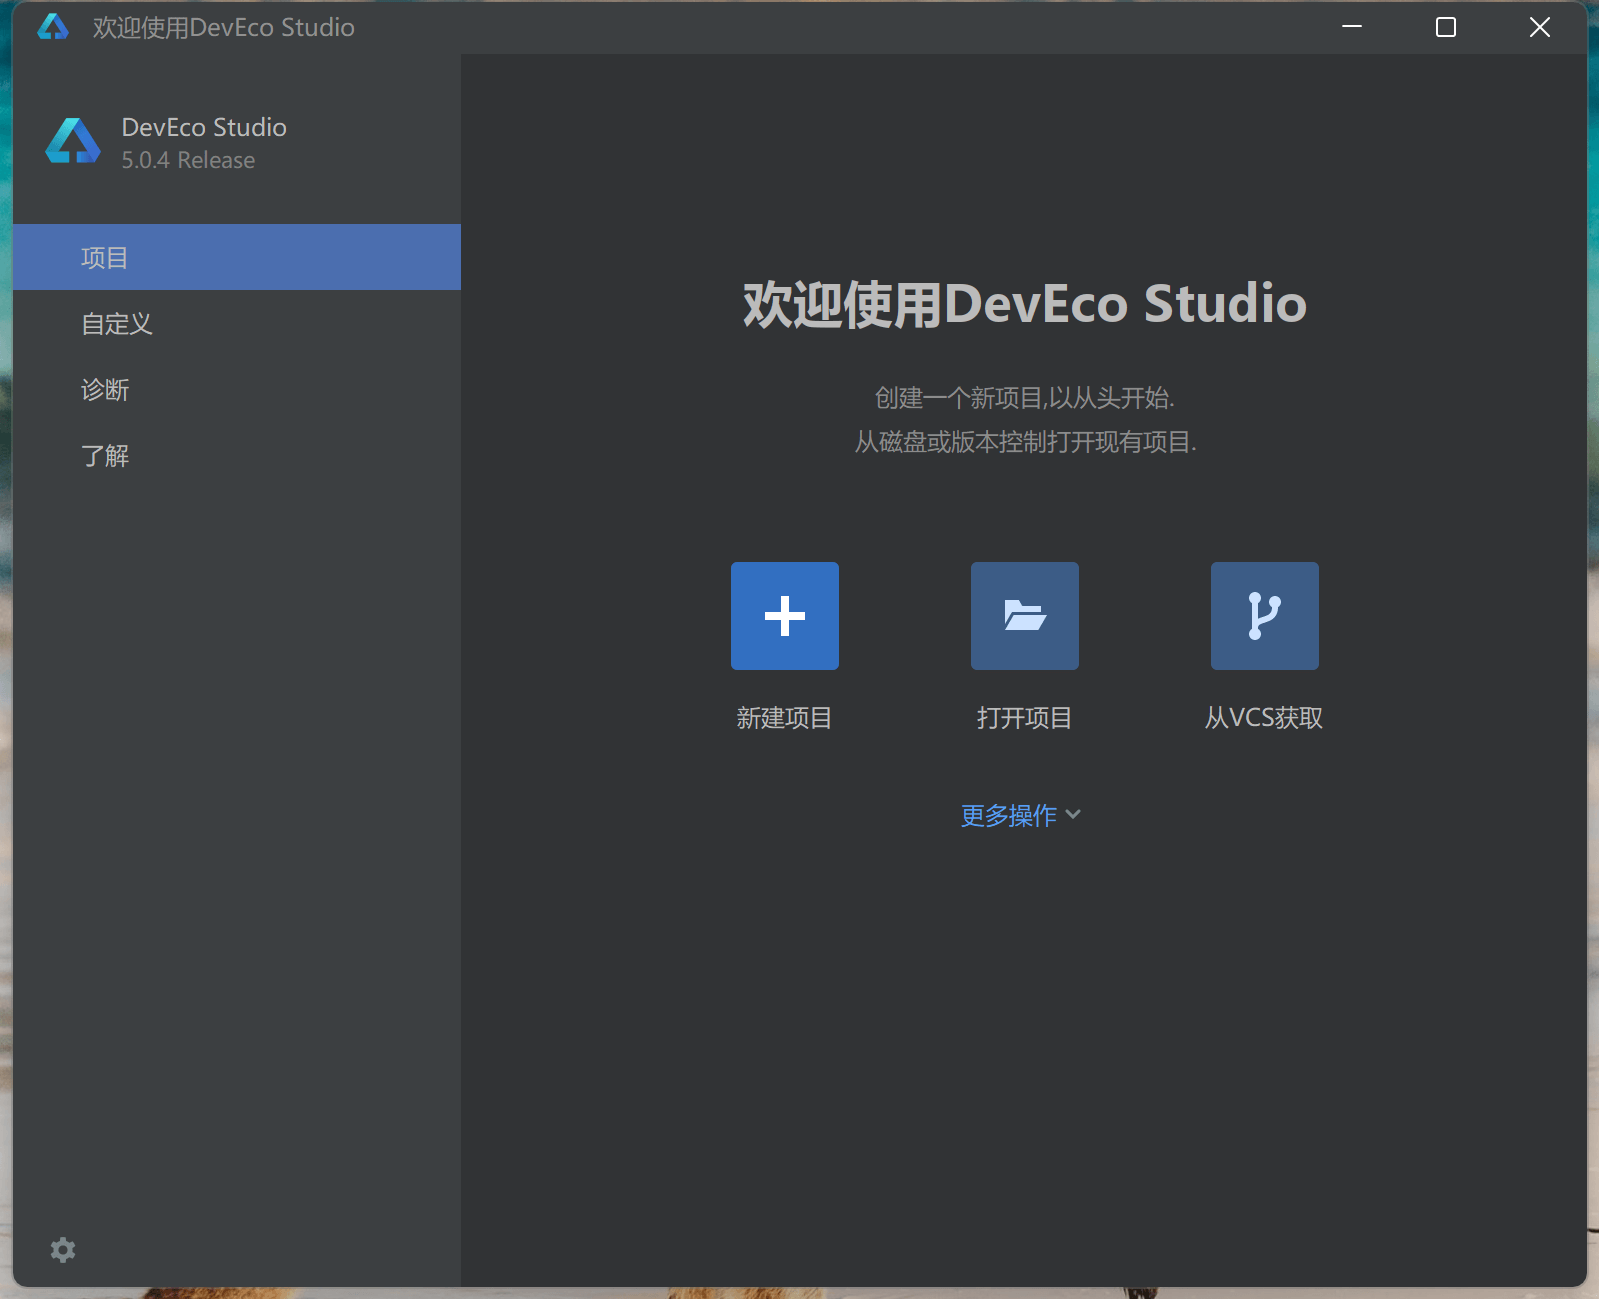Click the 从VCS获取 label
1599x1299 pixels.
(1264, 718)
